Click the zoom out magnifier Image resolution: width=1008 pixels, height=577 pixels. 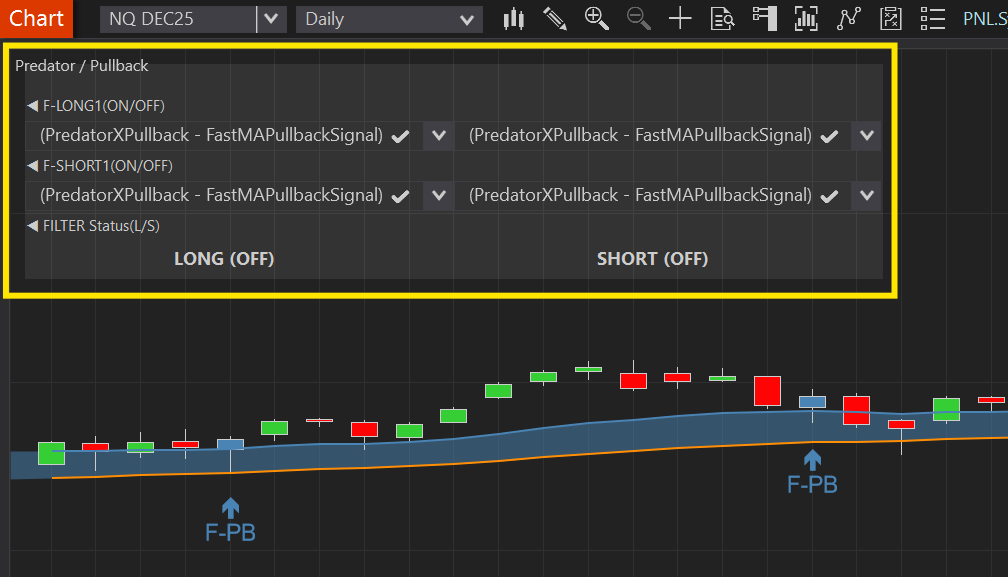[x=638, y=18]
